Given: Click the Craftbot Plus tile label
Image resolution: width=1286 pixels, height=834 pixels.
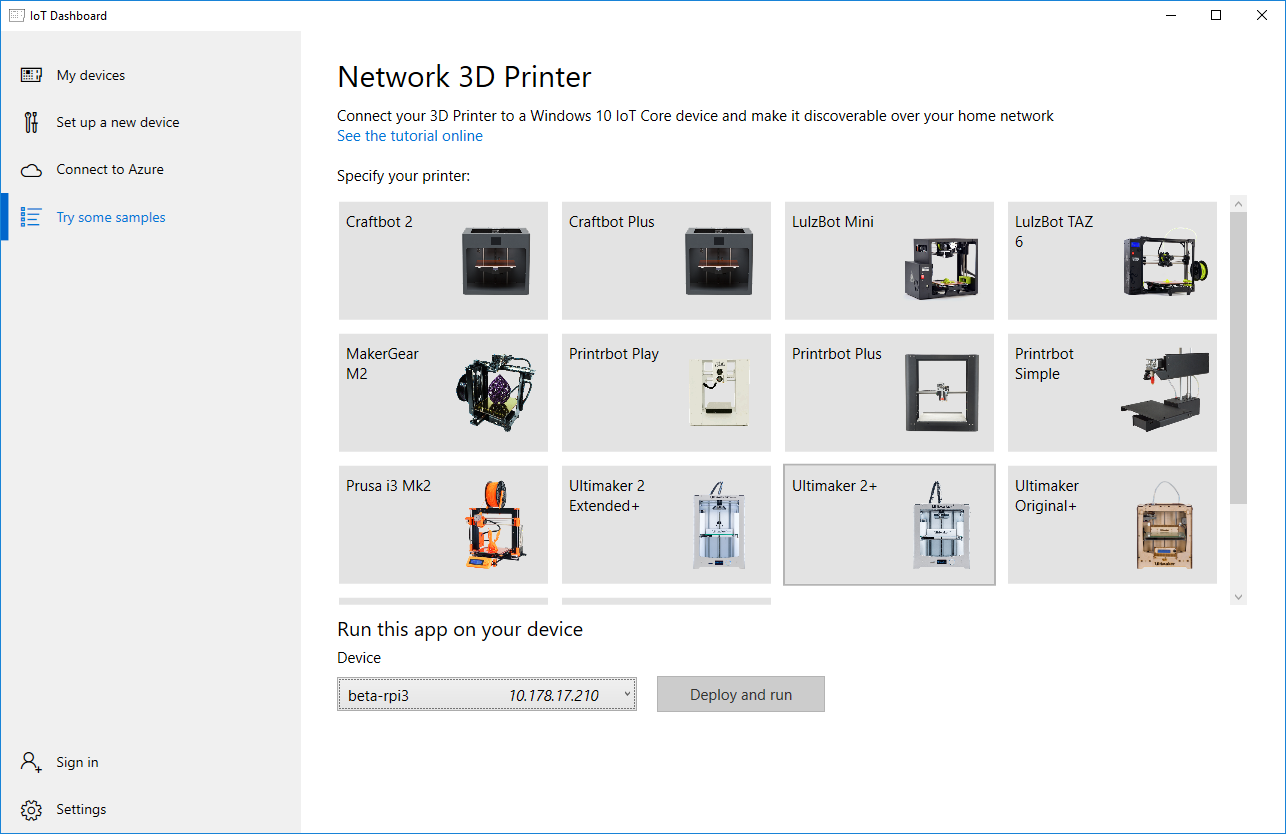Looking at the screenshot, I should tap(612, 222).
